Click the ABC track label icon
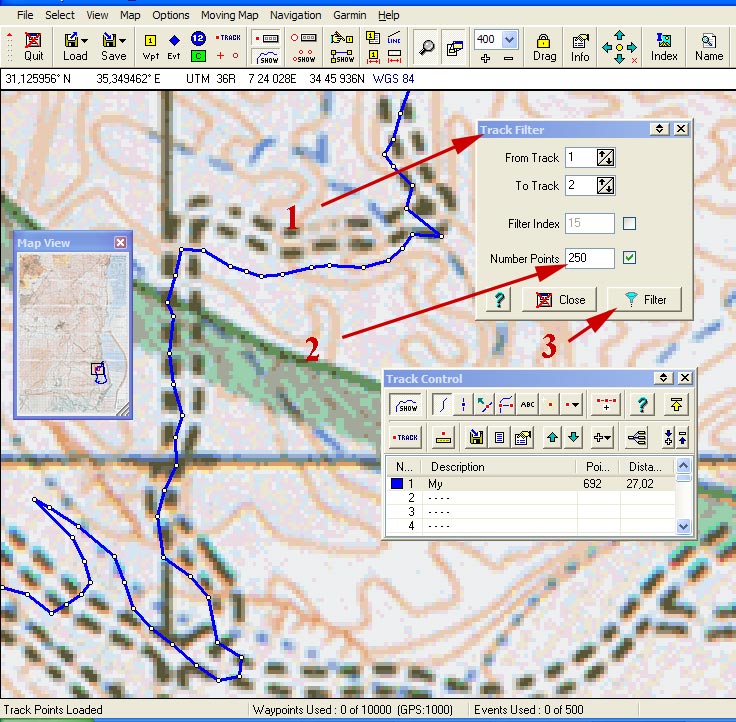Viewport: 736px width, 722px height. point(527,405)
